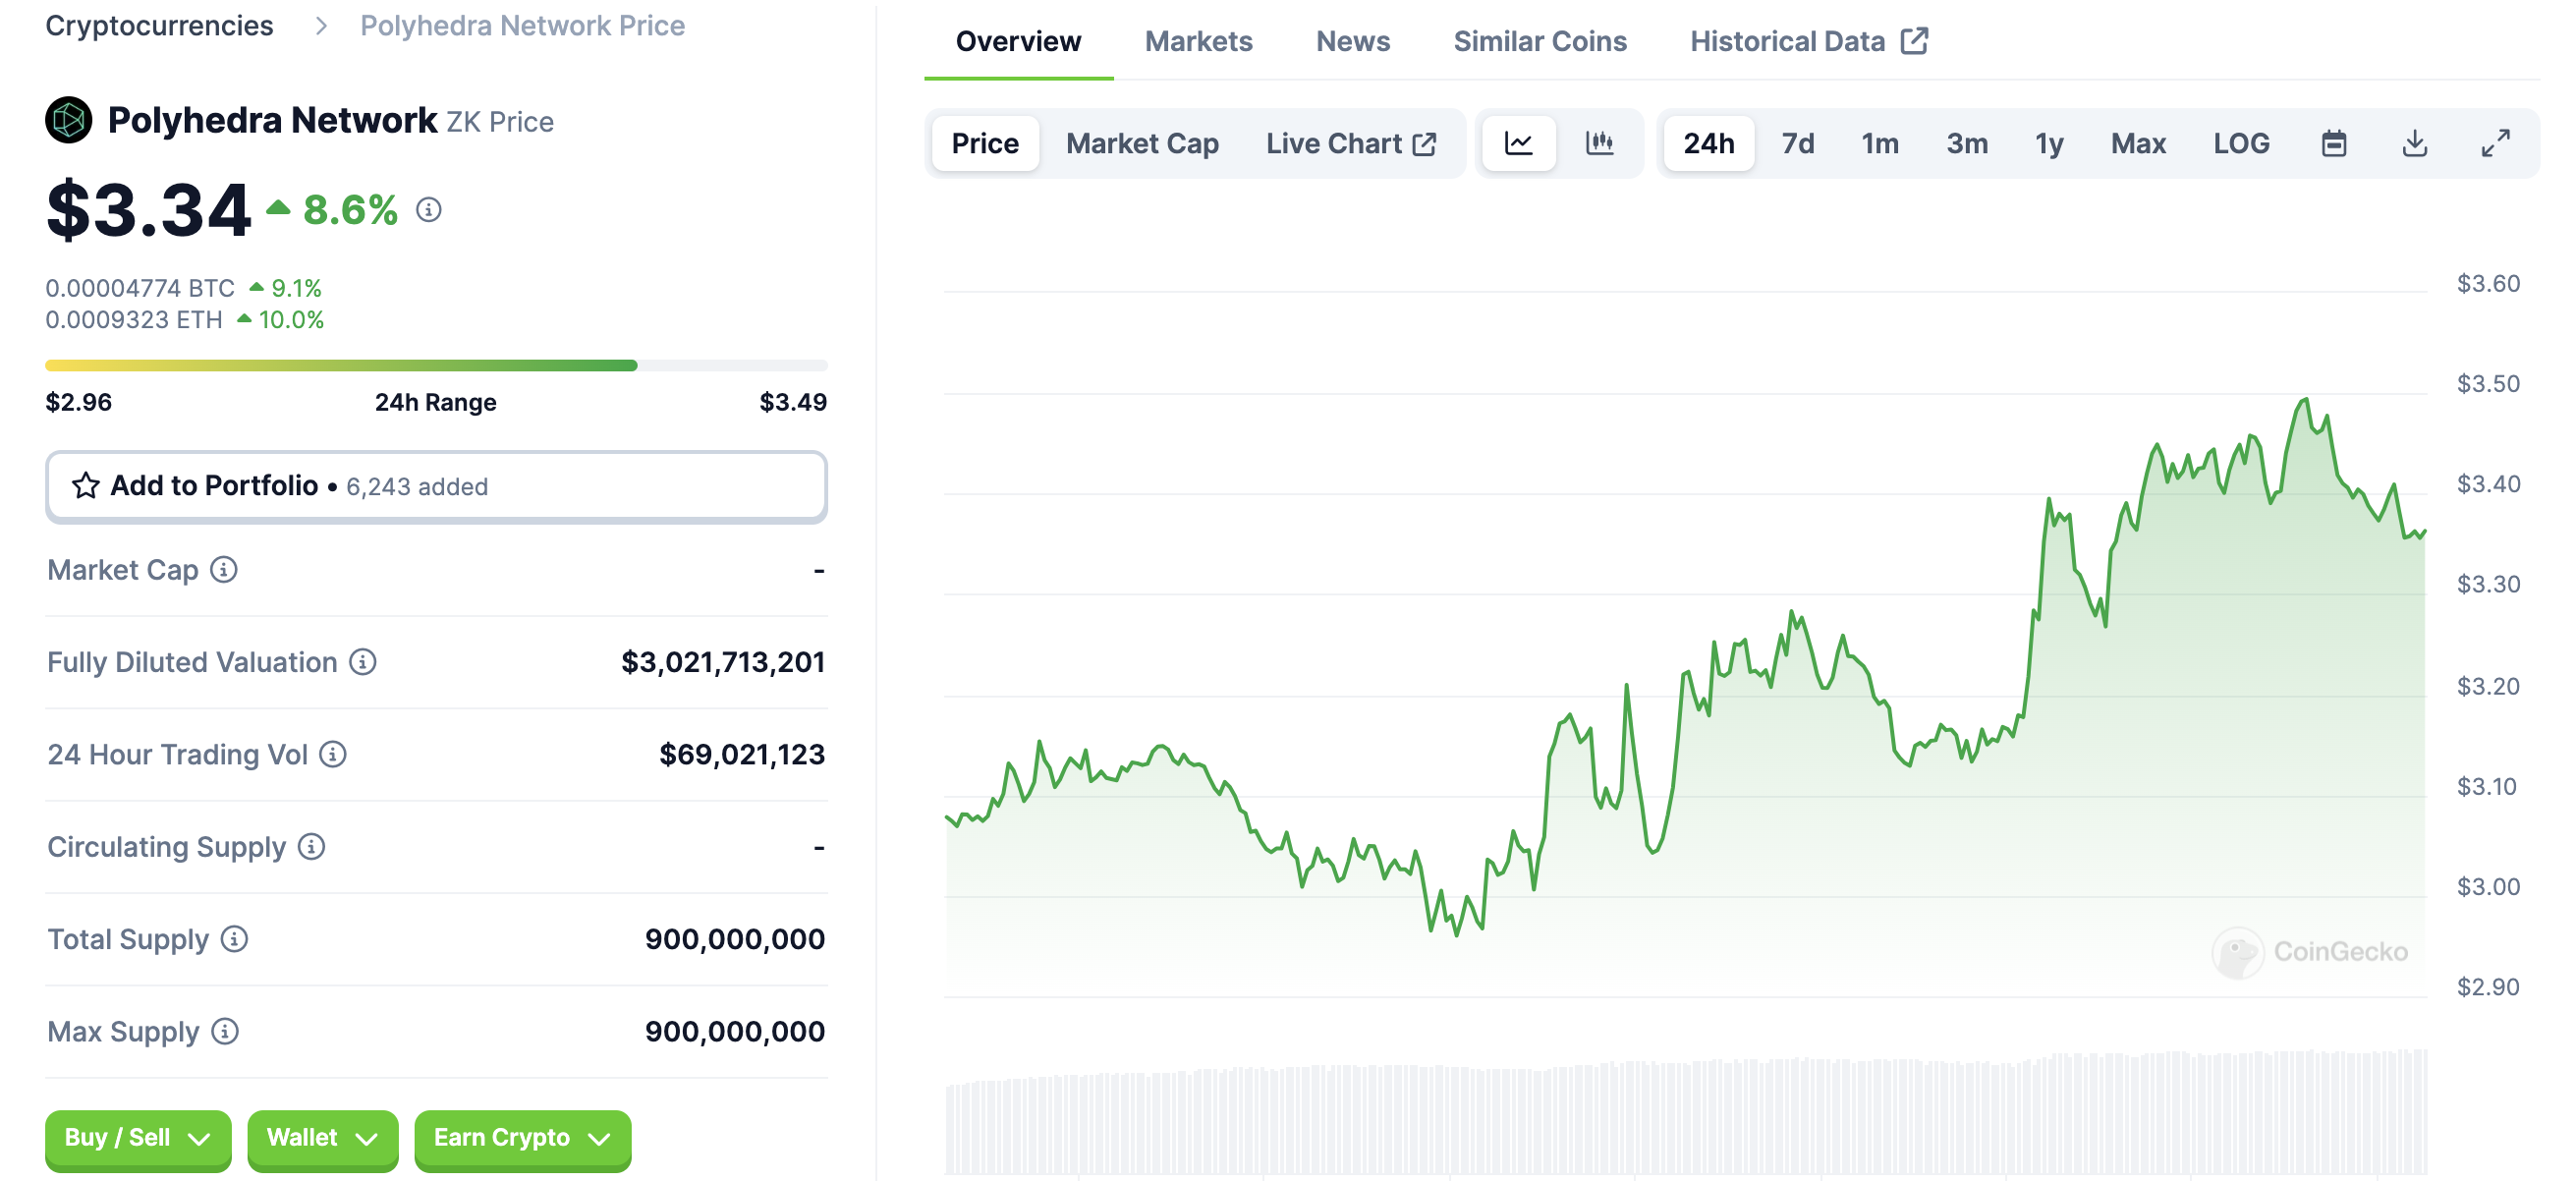This screenshot has height=1181, width=2576.
Task: Click Polyhedra Network Price breadcrumb
Action: 522,25
